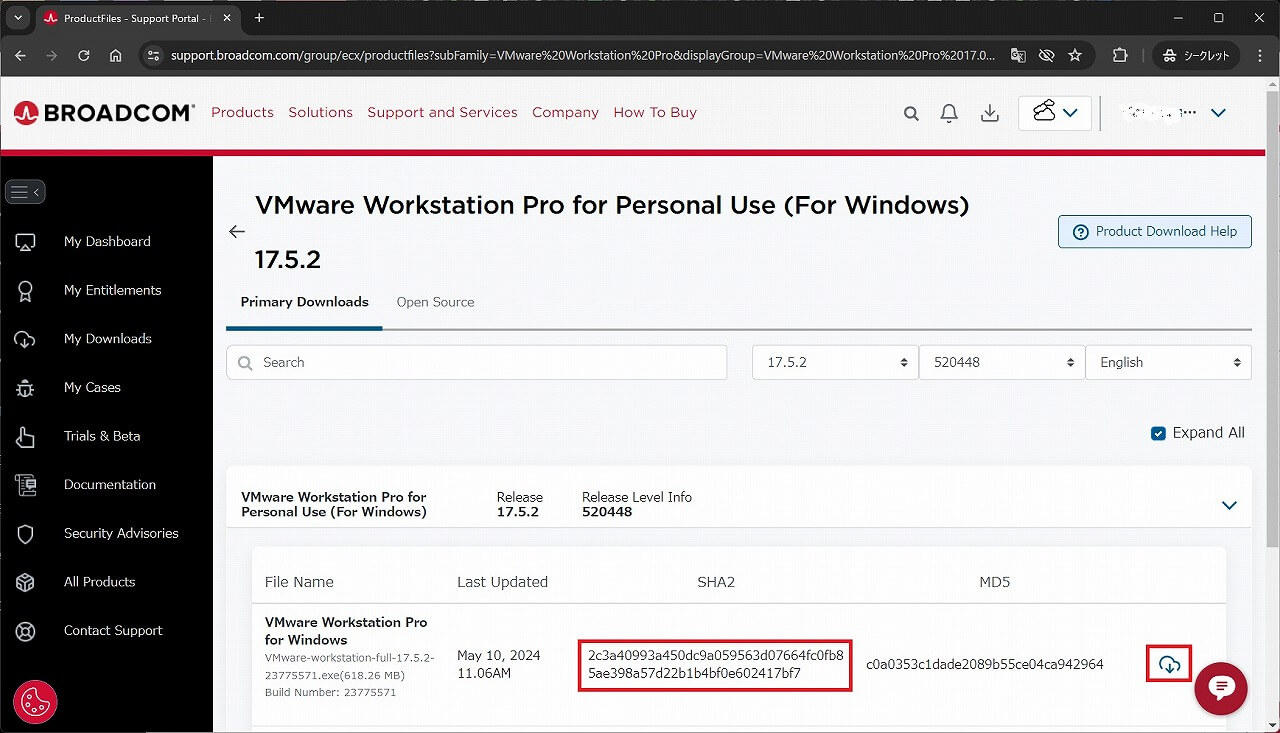
Task: Open the search magnifier in header
Action: click(x=911, y=114)
